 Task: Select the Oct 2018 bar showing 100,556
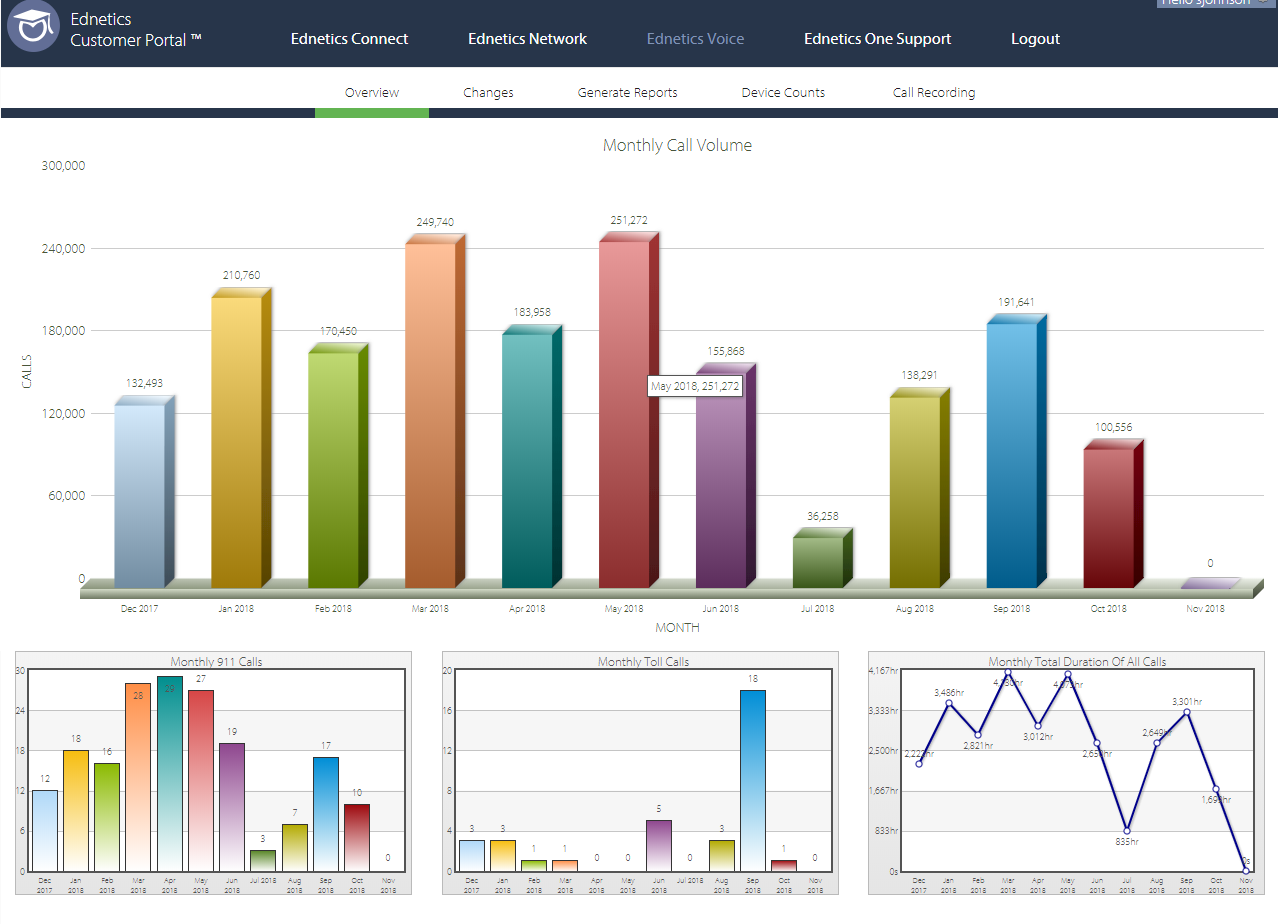[1113, 514]
